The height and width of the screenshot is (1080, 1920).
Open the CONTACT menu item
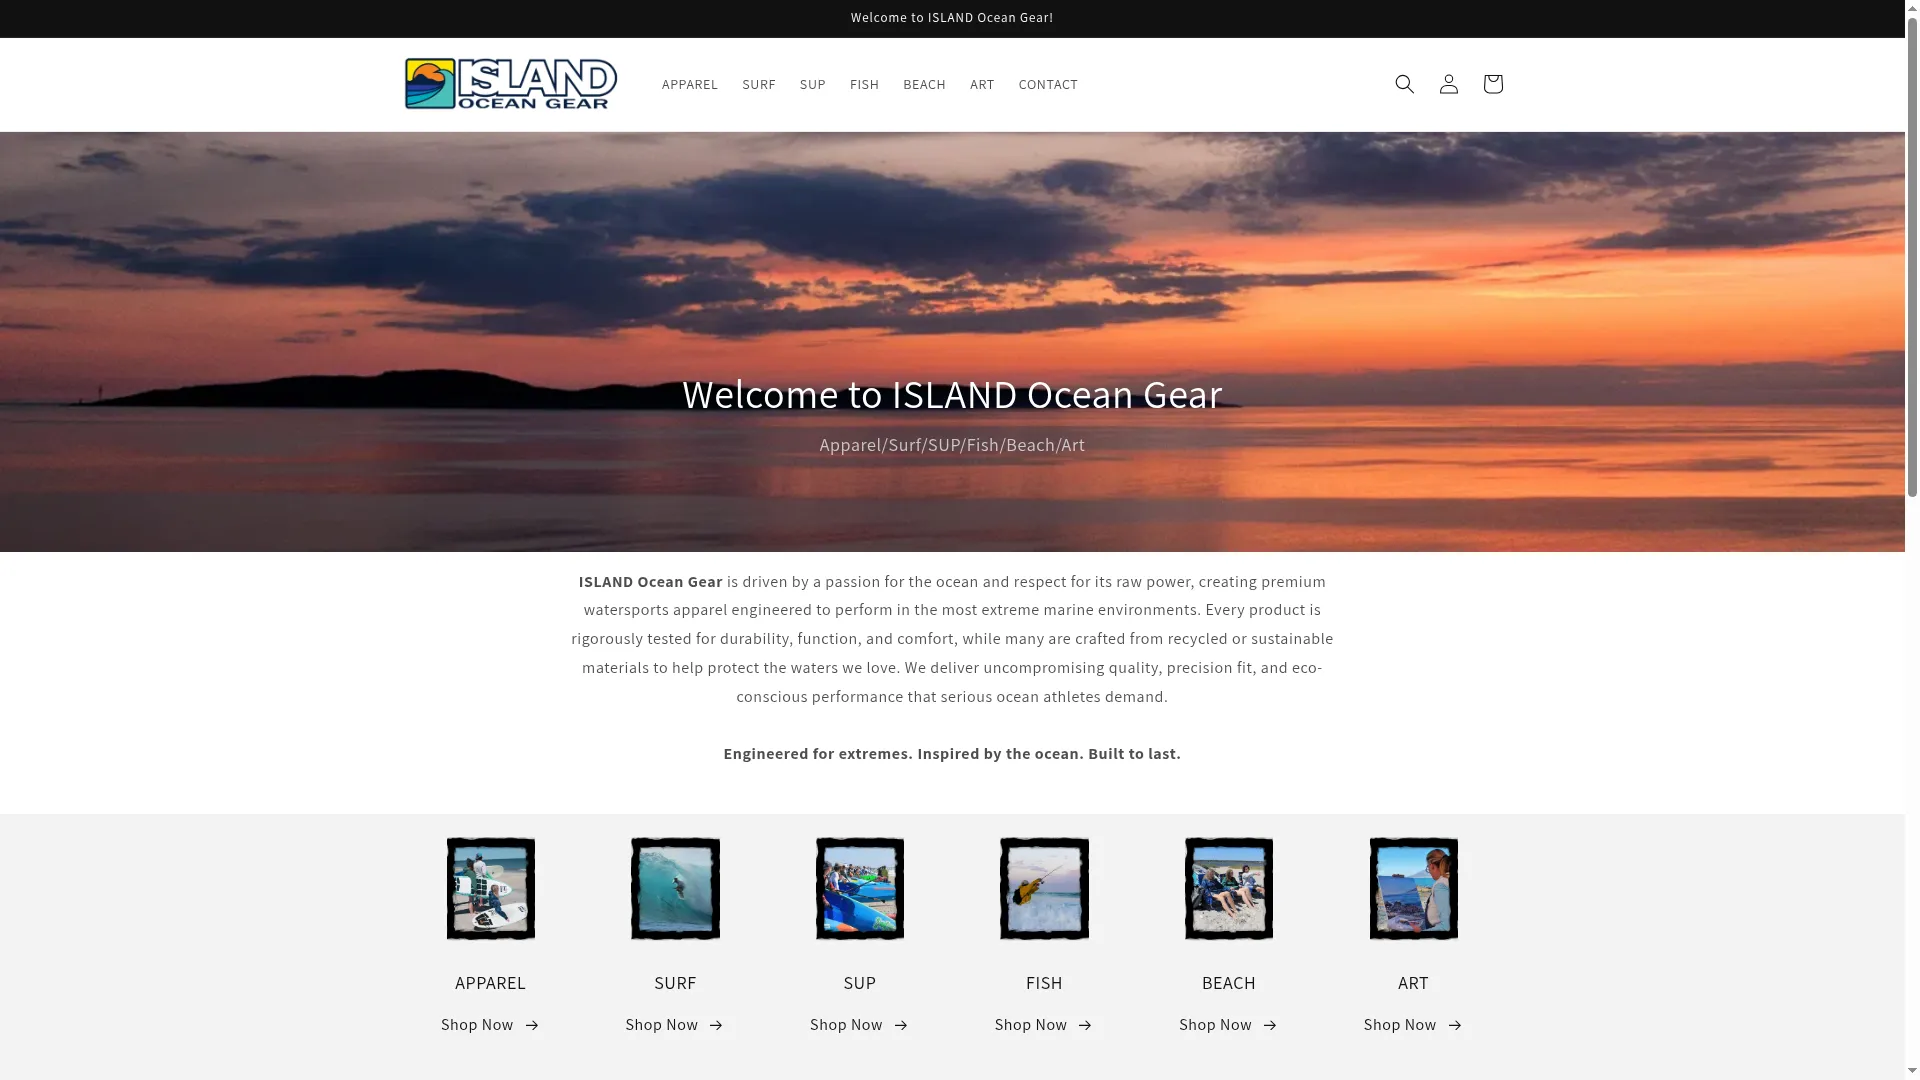(x=1048, y=84)
